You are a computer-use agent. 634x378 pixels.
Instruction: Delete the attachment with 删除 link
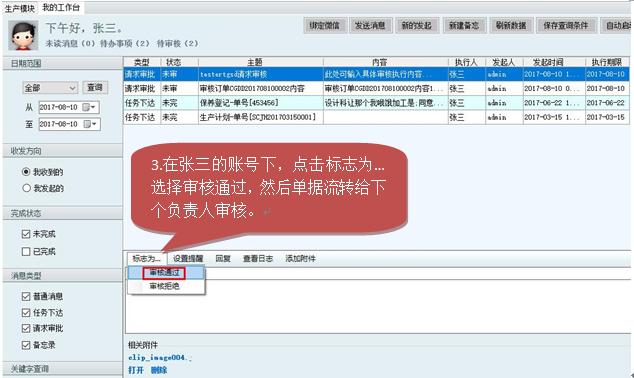pyautogui.click(x=159, y=370)
